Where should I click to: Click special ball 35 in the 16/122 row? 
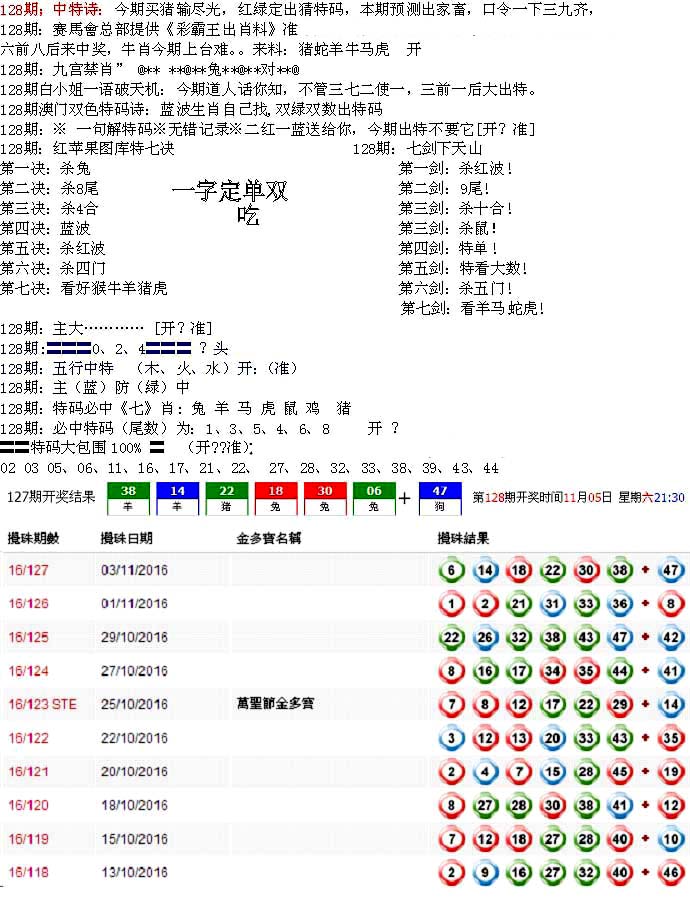coord(671,738)
